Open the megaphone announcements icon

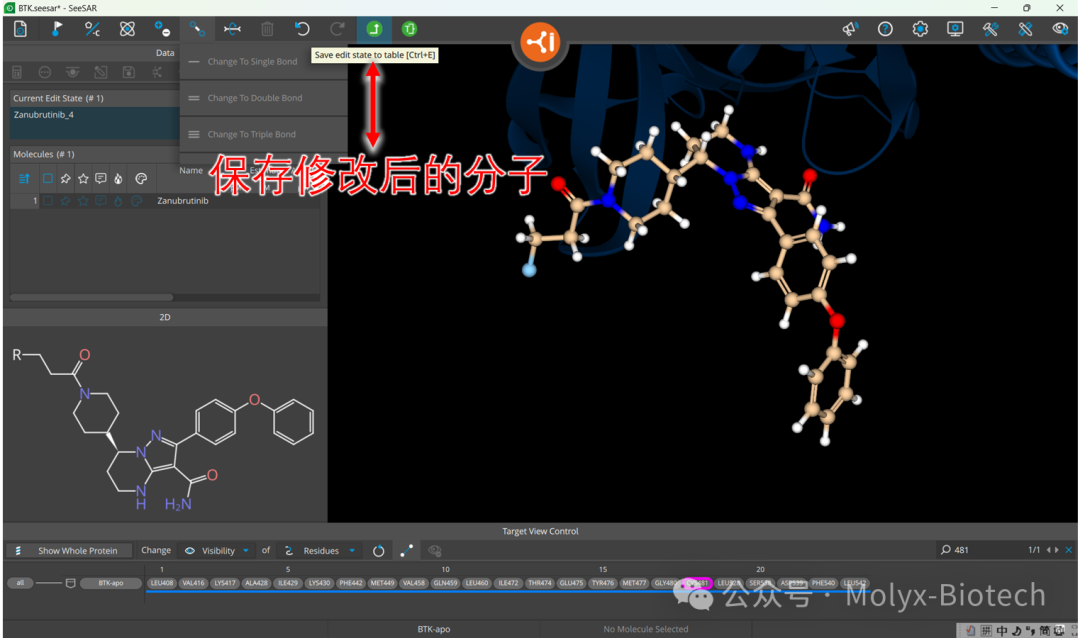[850, 29]
